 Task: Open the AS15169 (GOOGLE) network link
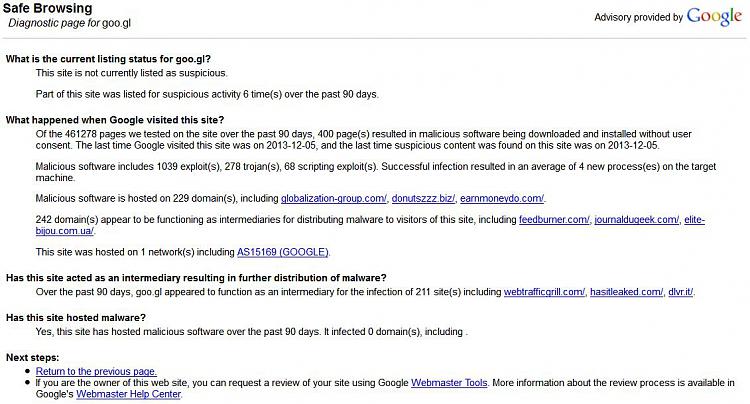pos(283,252)
